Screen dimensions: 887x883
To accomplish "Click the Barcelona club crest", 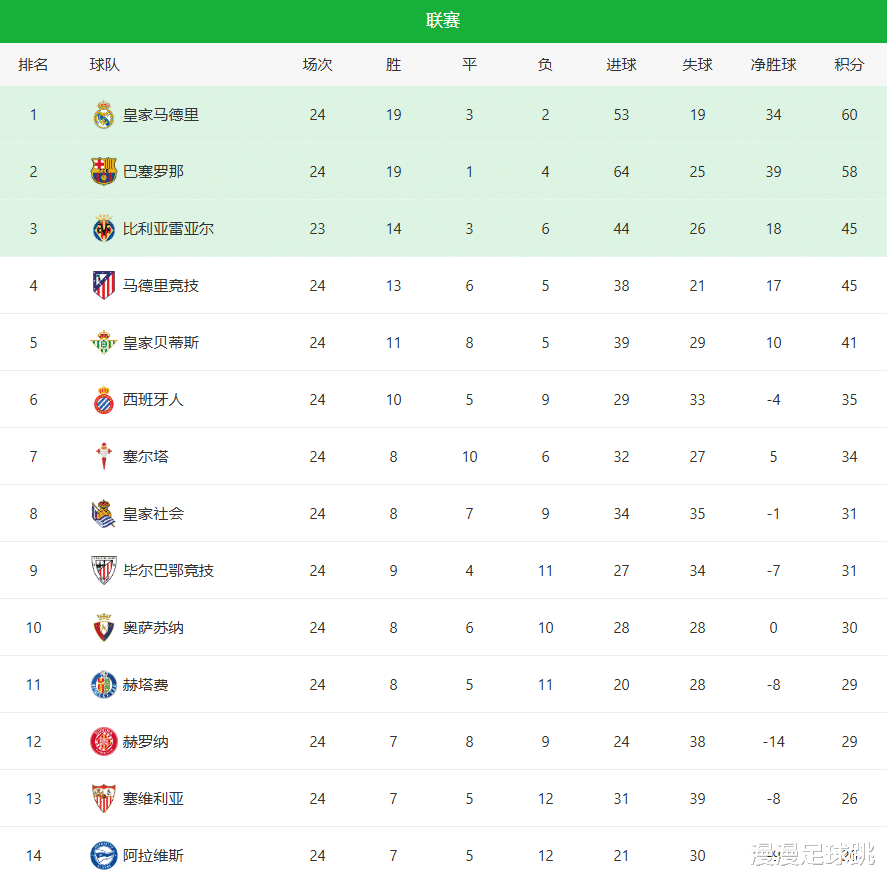I will tap(104, 172).
